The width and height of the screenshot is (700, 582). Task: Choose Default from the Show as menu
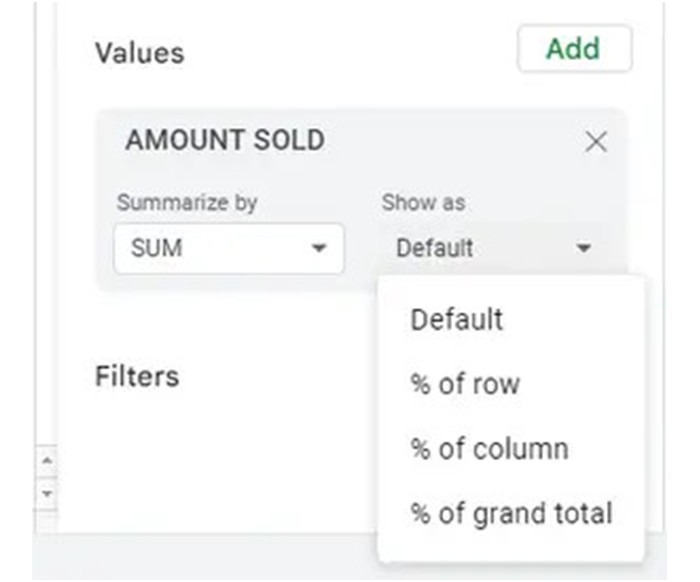click(456, 320)
